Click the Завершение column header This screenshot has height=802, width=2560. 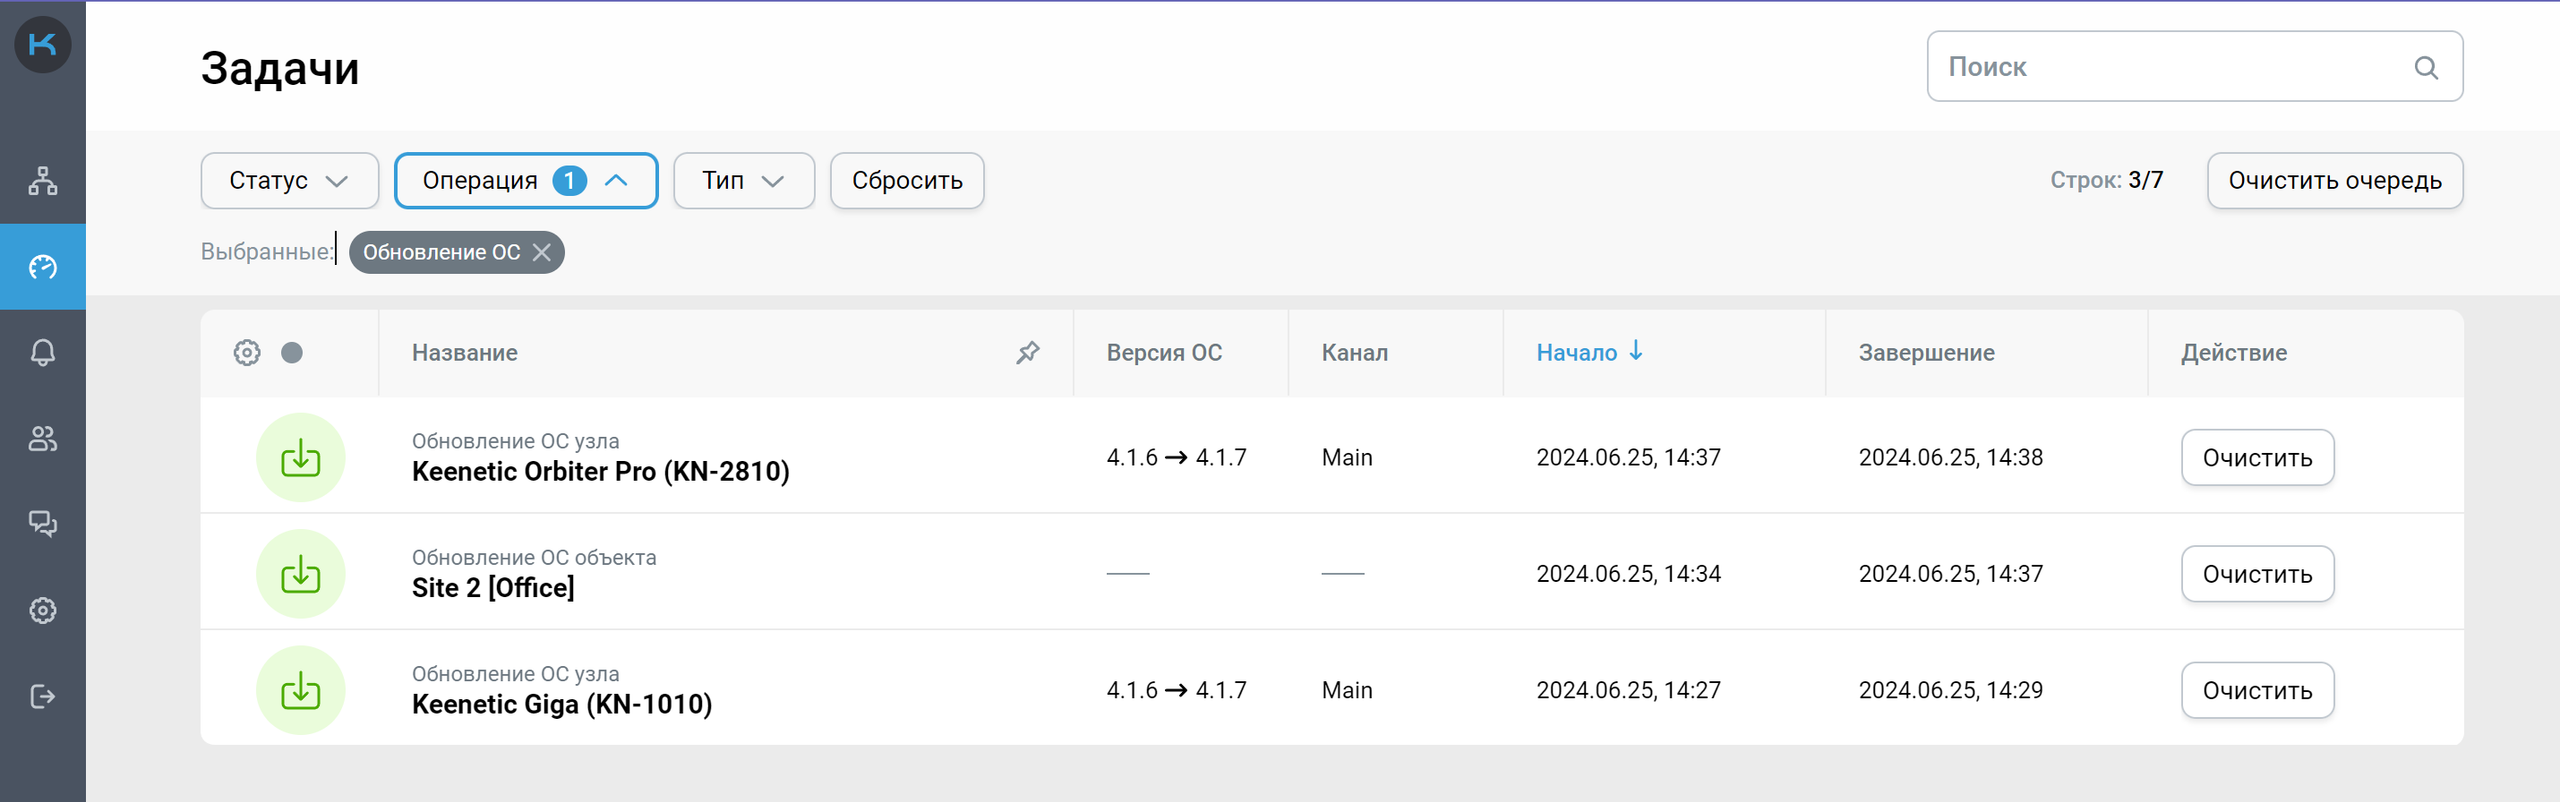1926,353
